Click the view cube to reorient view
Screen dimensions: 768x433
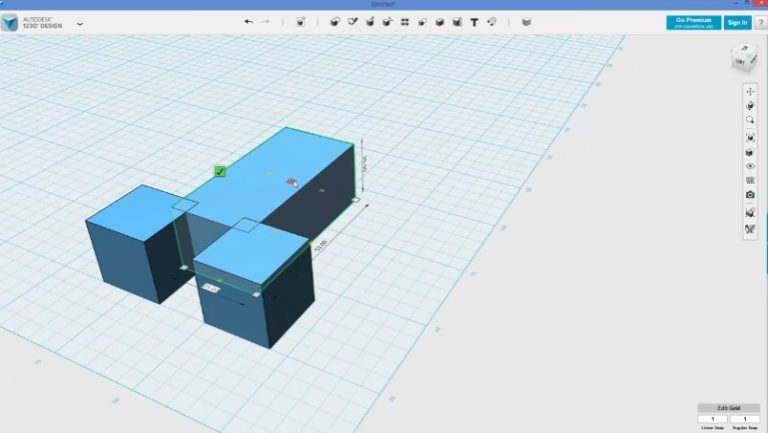[x=744, y=57]
